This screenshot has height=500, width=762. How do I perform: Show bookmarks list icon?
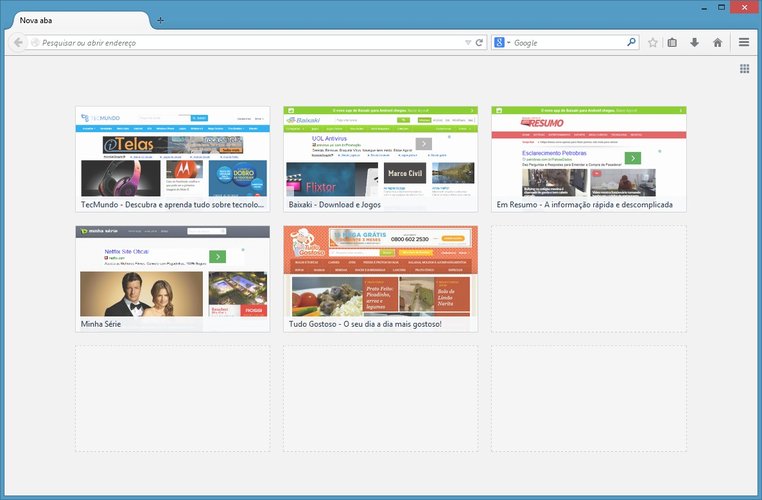click(672, 43)
